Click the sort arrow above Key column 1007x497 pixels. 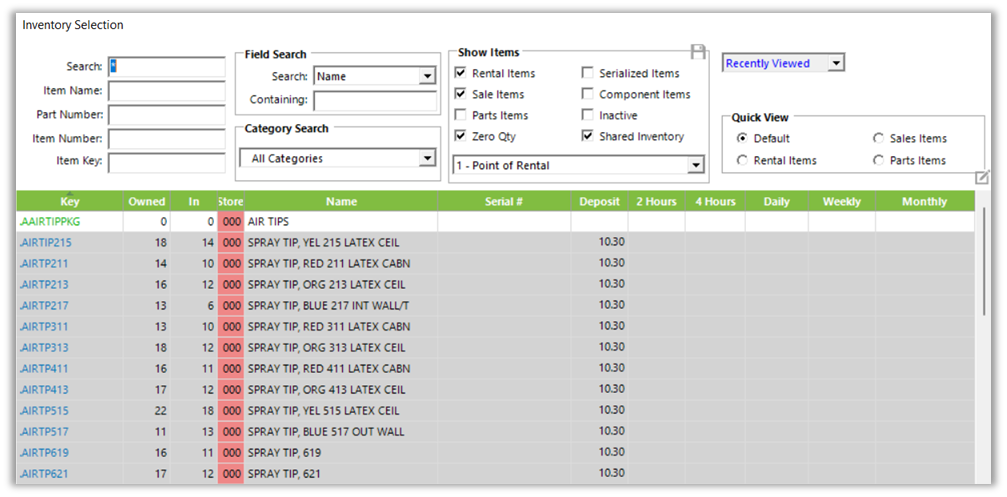(68, 193)
